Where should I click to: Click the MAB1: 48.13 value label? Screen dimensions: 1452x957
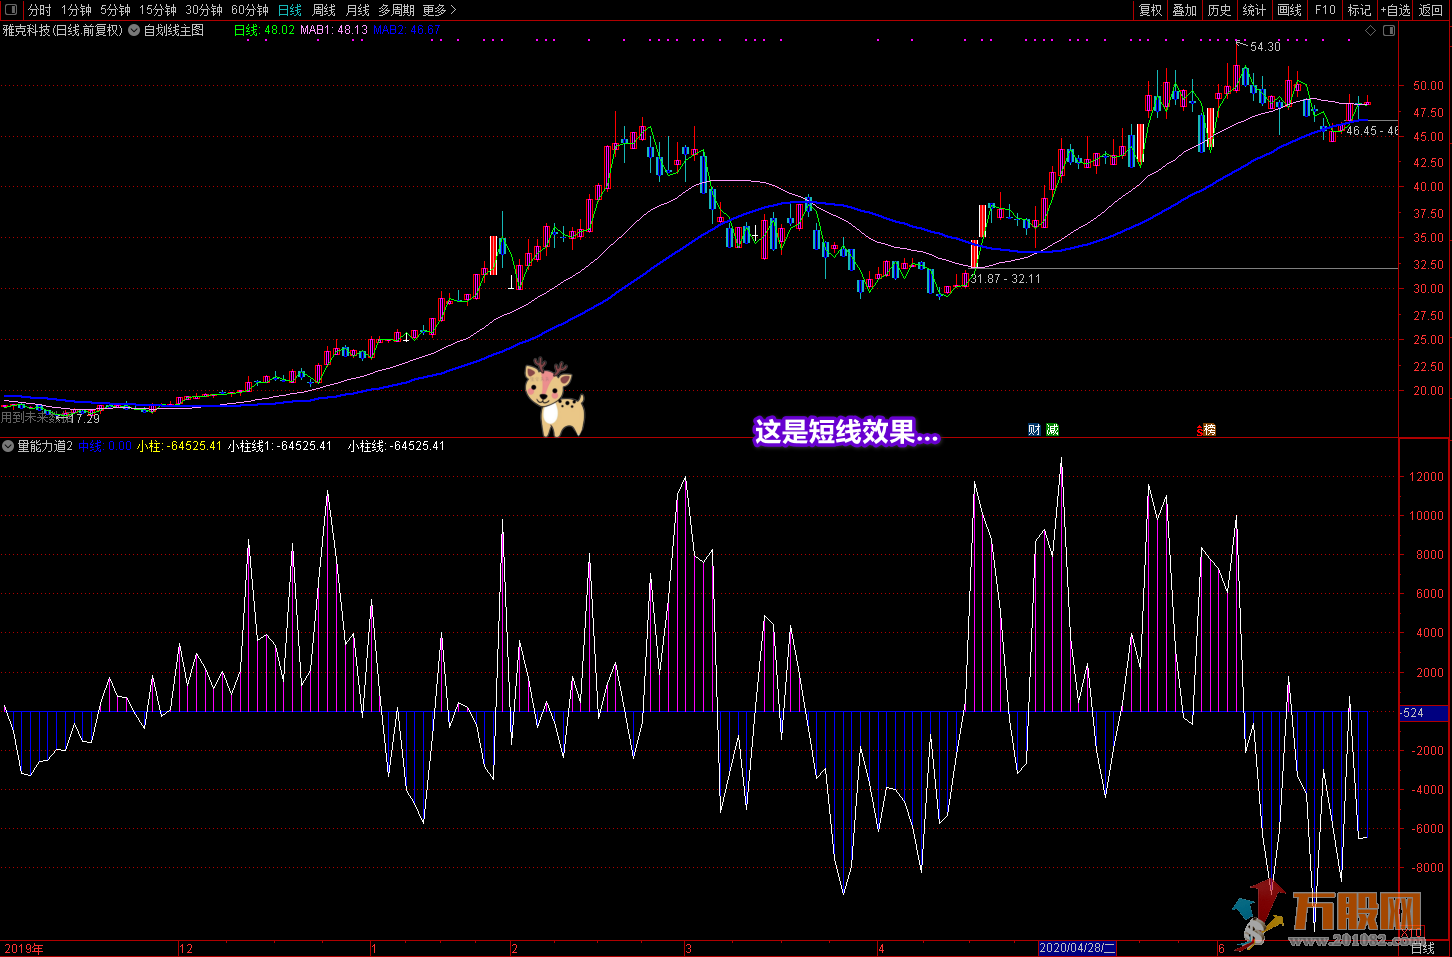pos(334,30)
